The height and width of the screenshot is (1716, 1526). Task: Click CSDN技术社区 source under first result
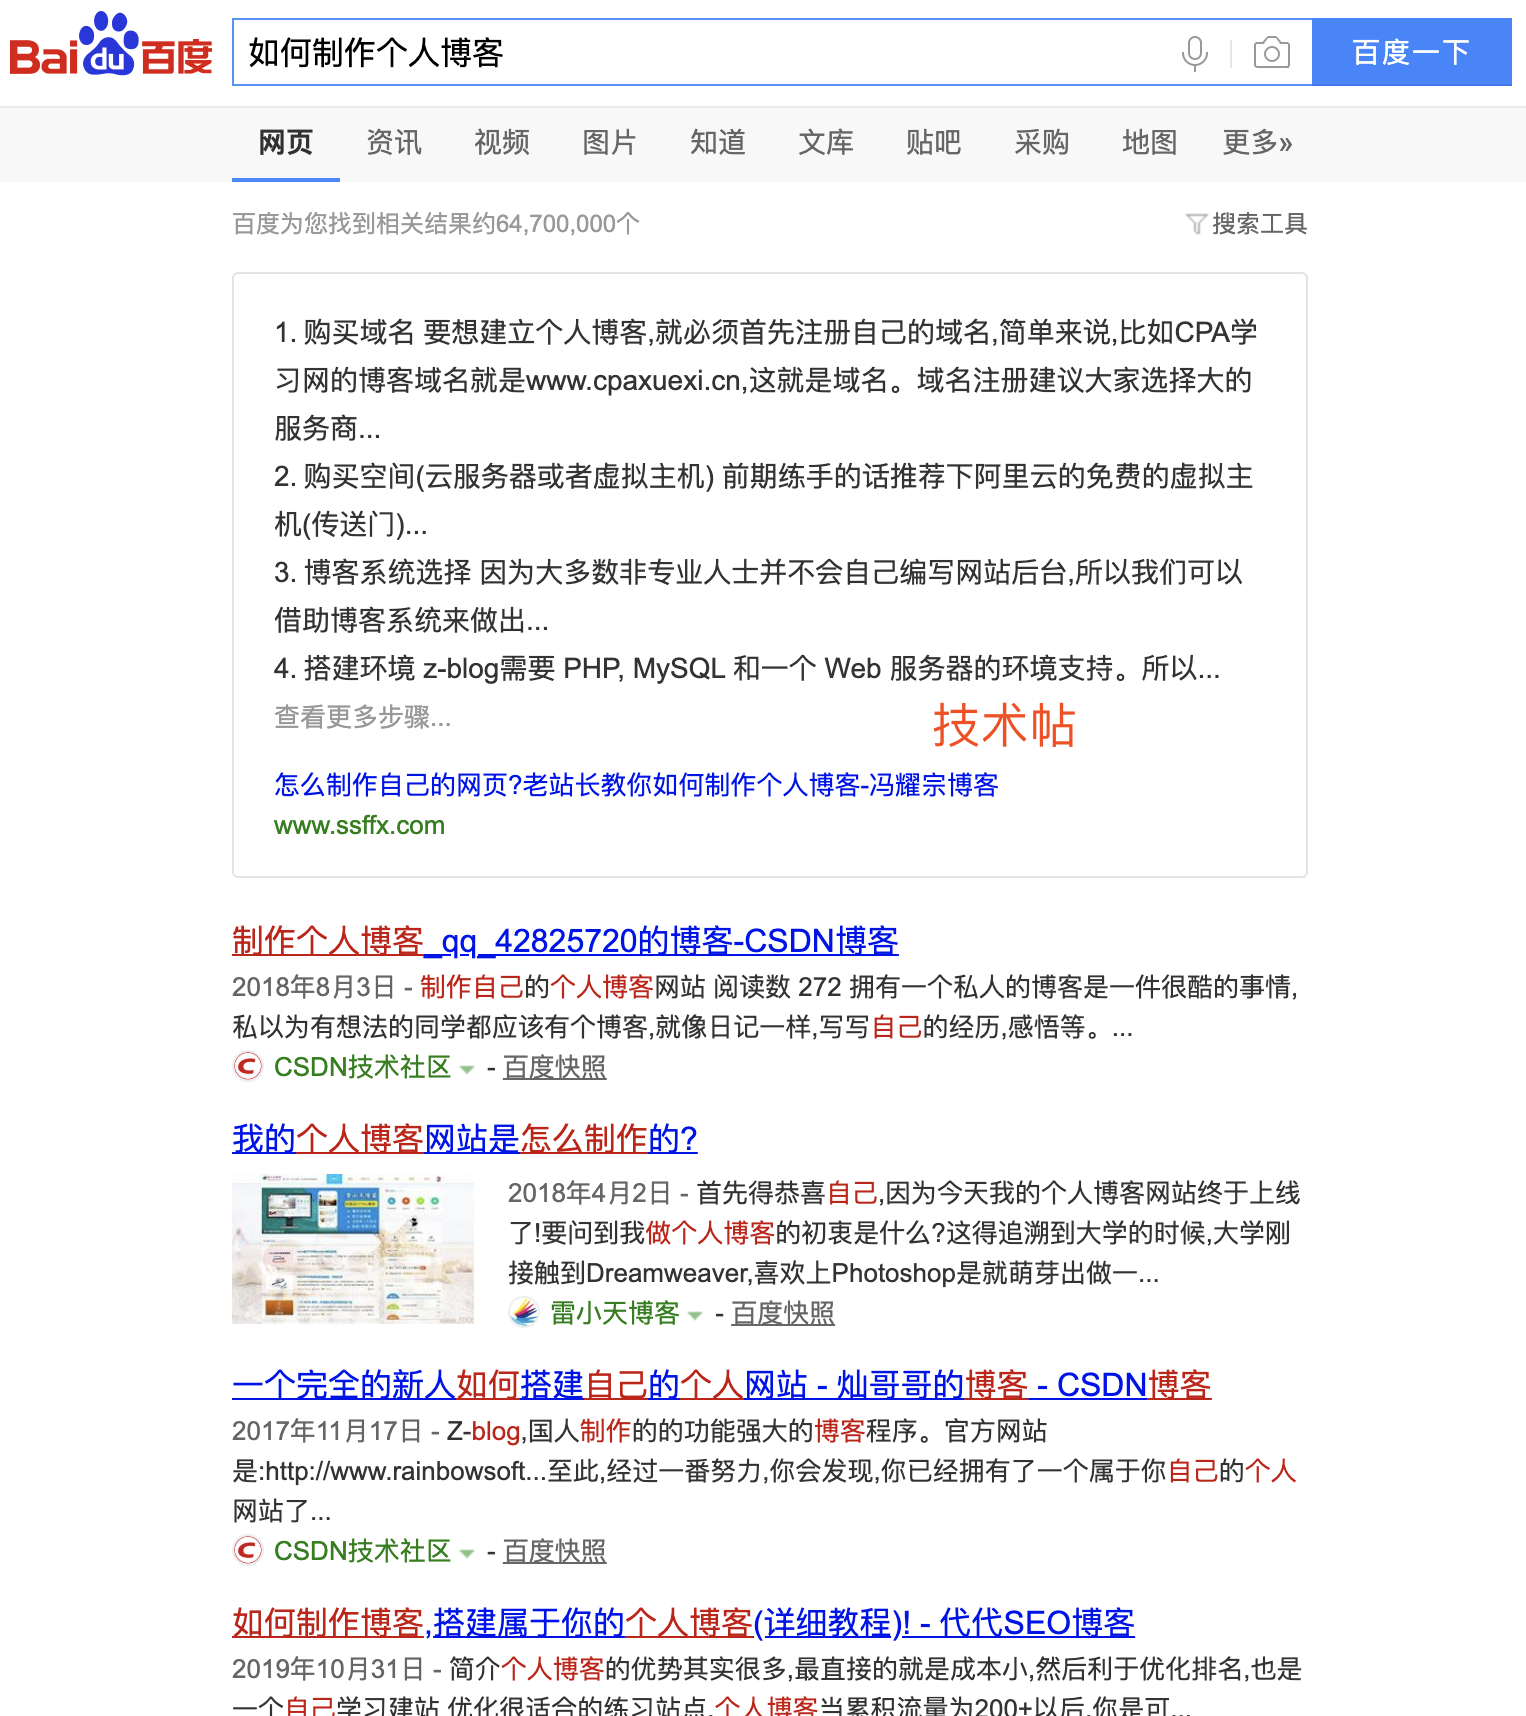click(x=362, y=1068)
